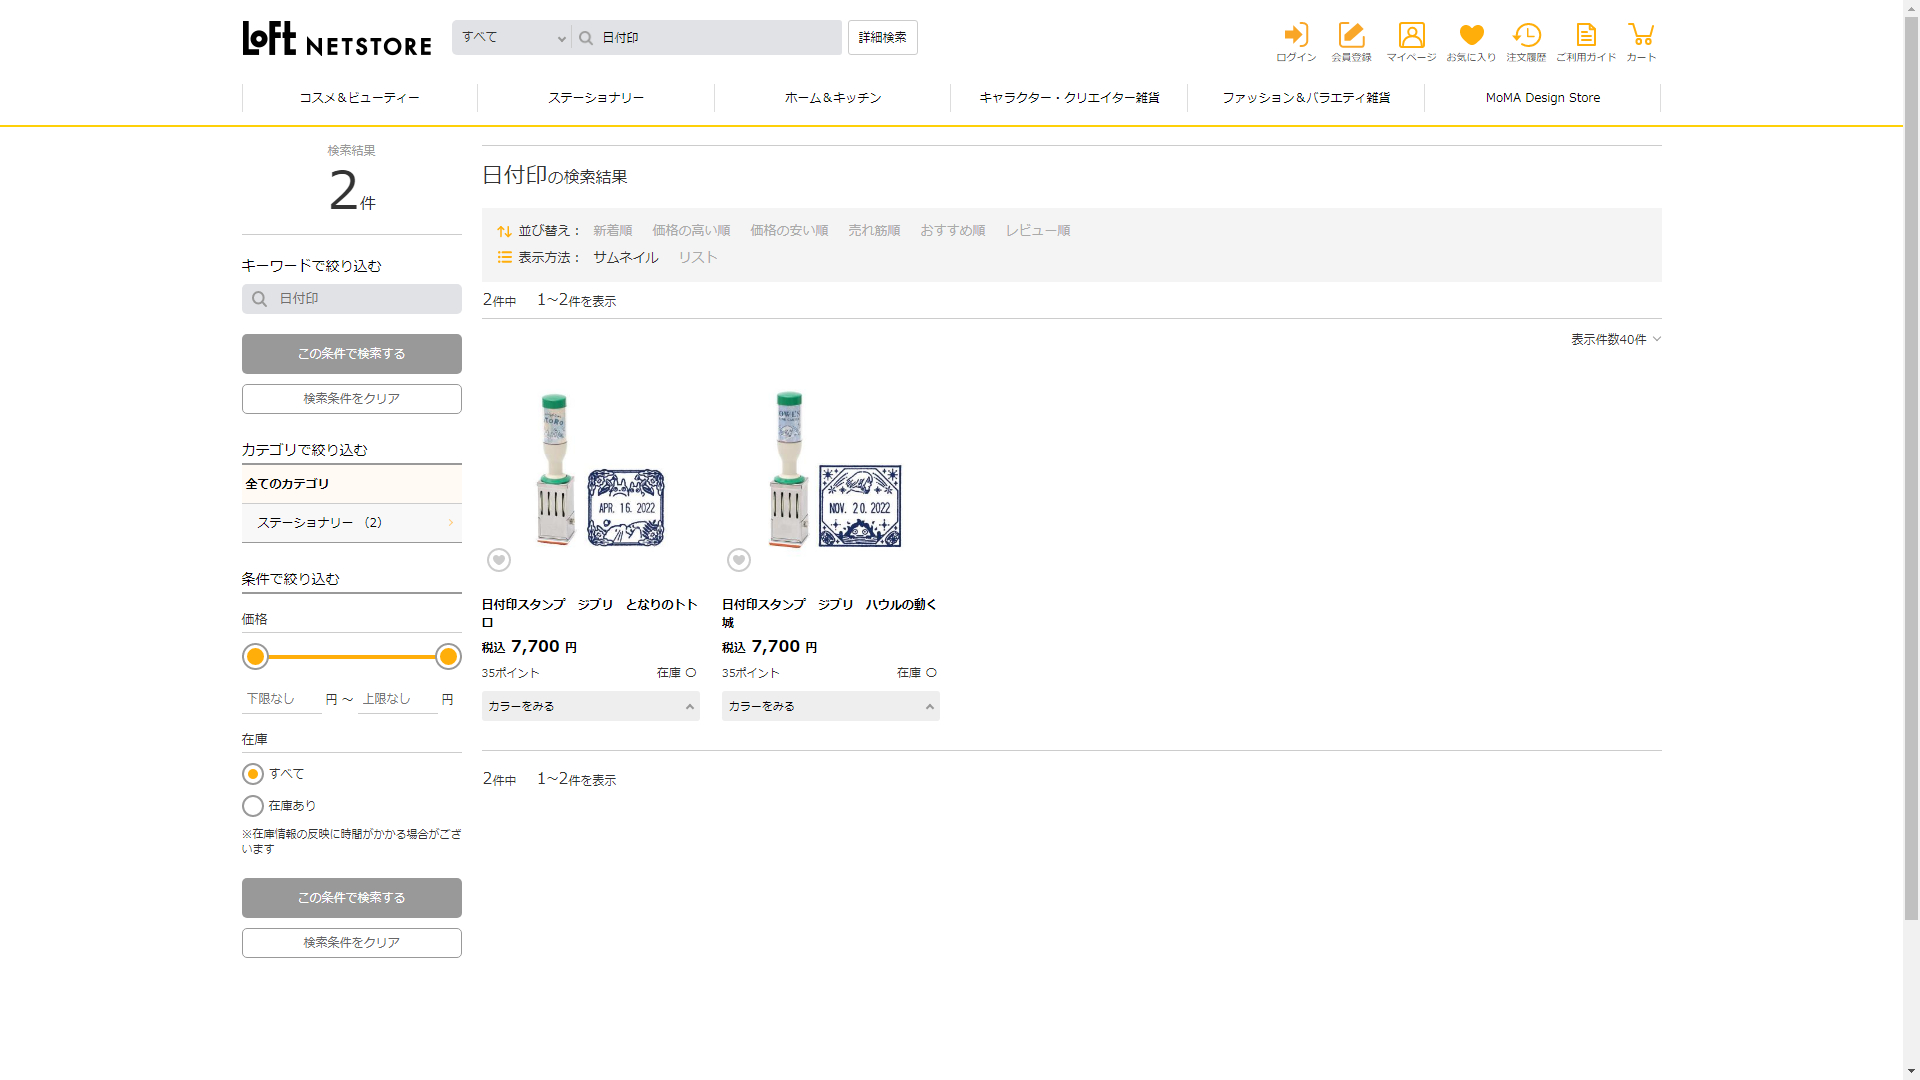Click the upper 検索条件をクリア button
This screenshot has height=1080, width=1920.
pos(351,399)
